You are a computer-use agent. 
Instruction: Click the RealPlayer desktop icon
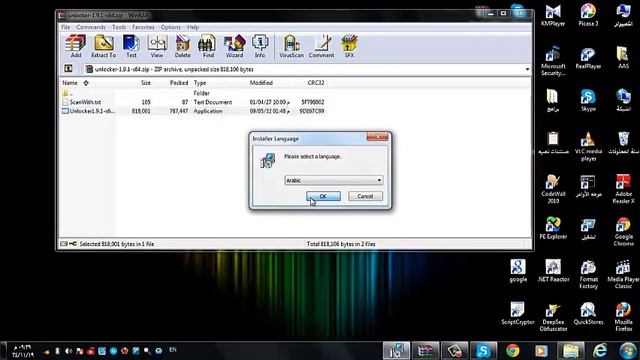tap(588, 58)
